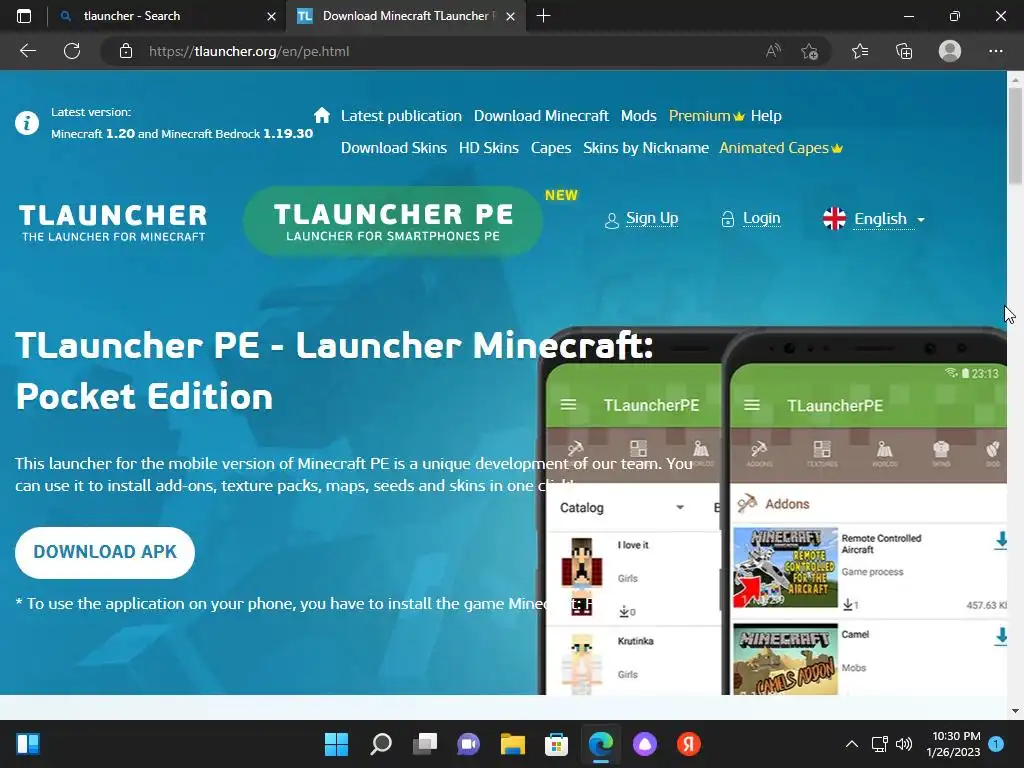Reload the page with the refresh icon
Viewport: 1024px width, 768px height.
pyautogui.click(x=72, y=51)
